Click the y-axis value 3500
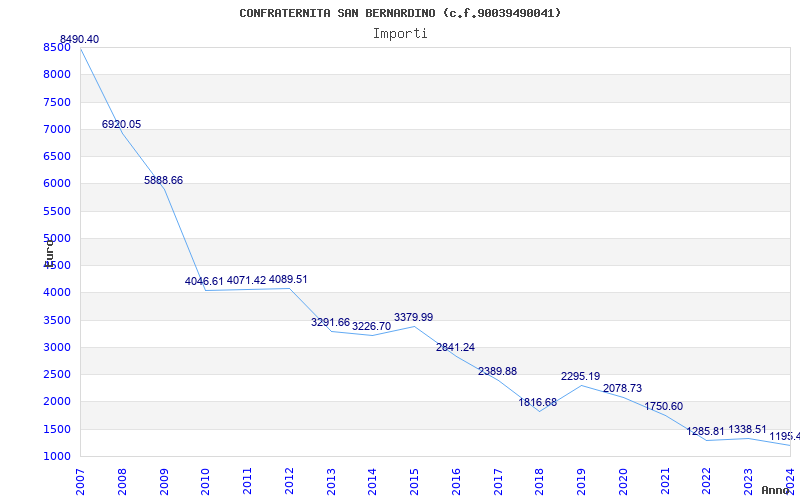800x500 pixels. coord(57,320)
